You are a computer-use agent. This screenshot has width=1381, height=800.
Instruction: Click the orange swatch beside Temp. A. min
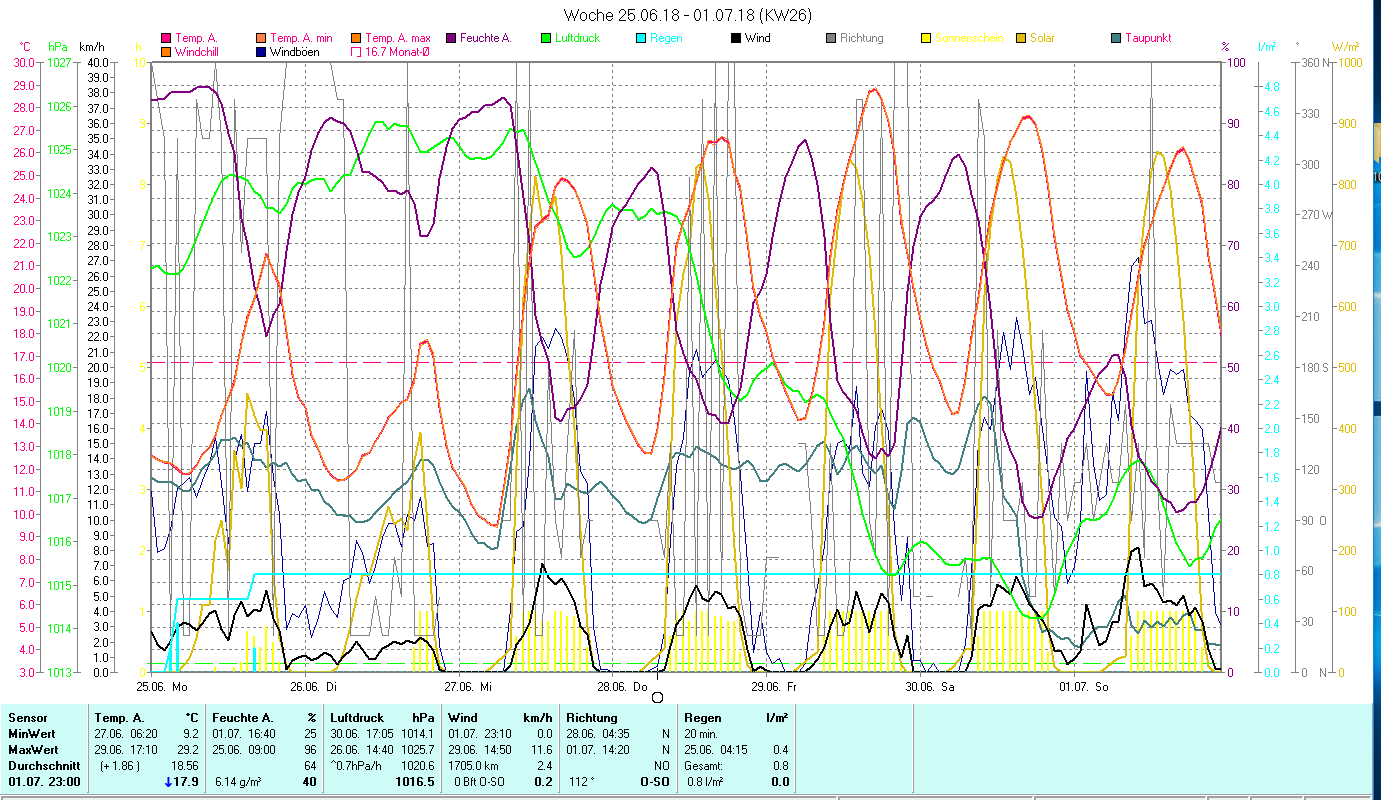tap(261, 38)
